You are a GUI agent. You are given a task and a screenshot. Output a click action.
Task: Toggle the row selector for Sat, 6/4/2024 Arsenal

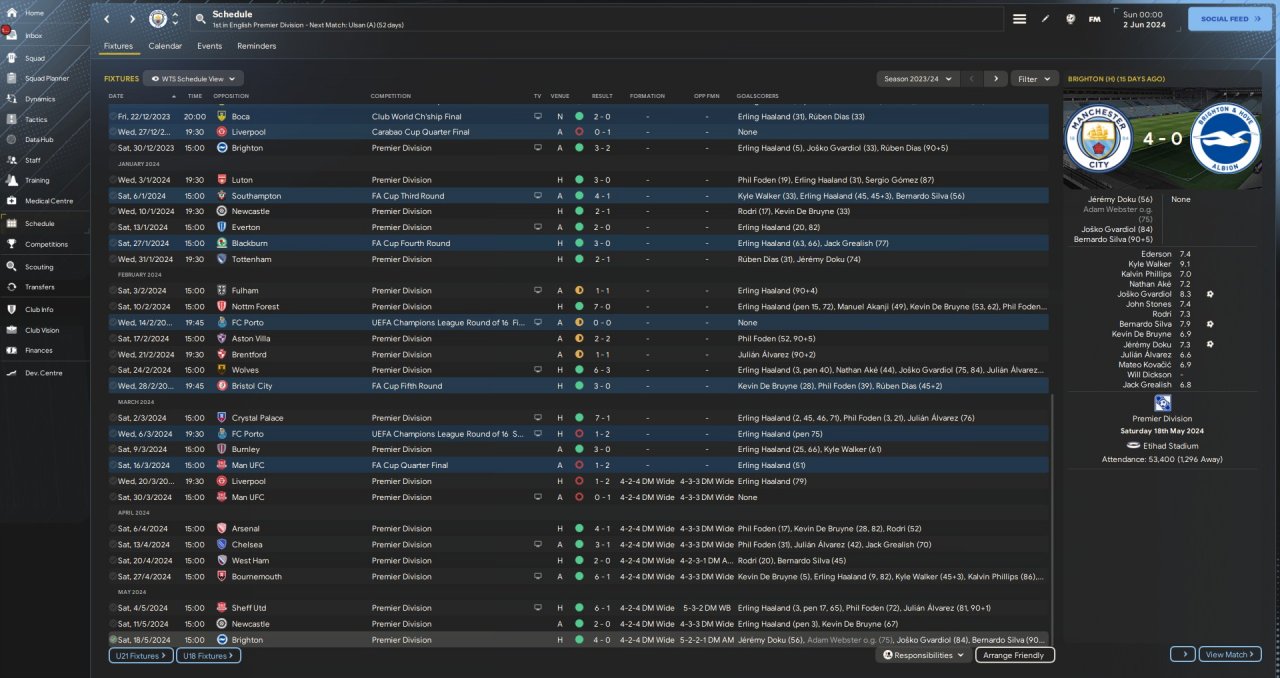113,529
